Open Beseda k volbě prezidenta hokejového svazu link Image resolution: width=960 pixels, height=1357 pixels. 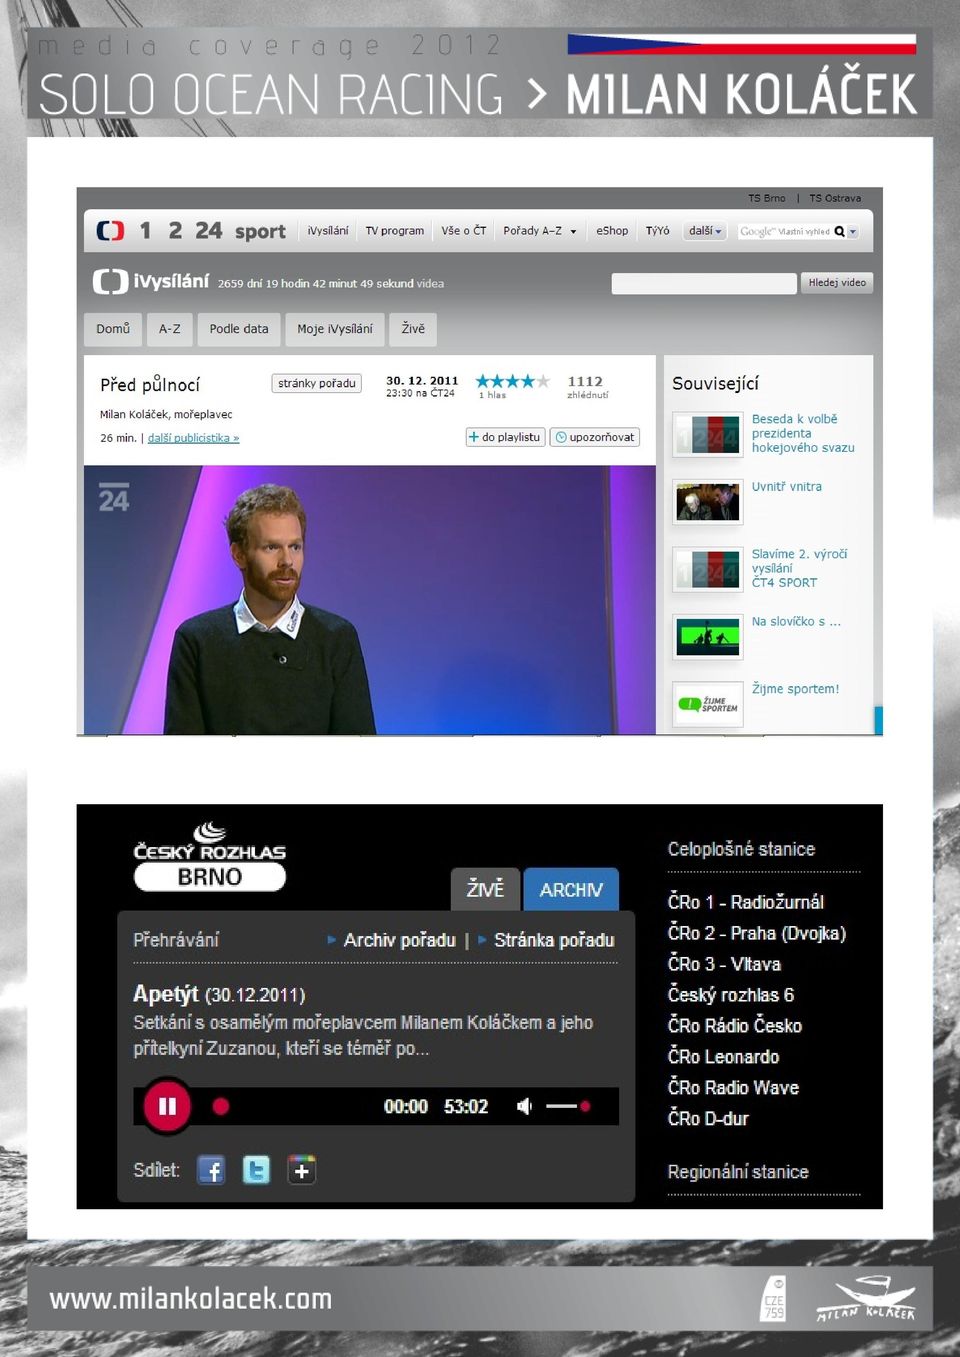coord(803,433)
